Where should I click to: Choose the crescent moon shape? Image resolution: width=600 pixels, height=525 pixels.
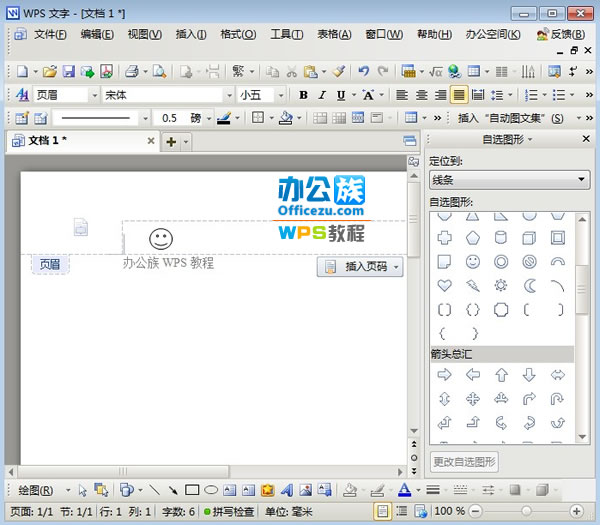coord(529,286)
